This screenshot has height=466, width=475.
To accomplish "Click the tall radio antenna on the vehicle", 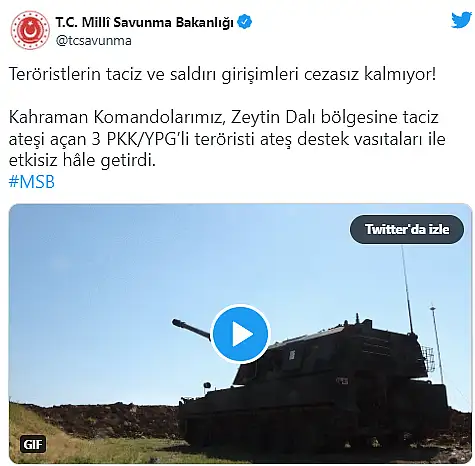I will click(407, 288).
